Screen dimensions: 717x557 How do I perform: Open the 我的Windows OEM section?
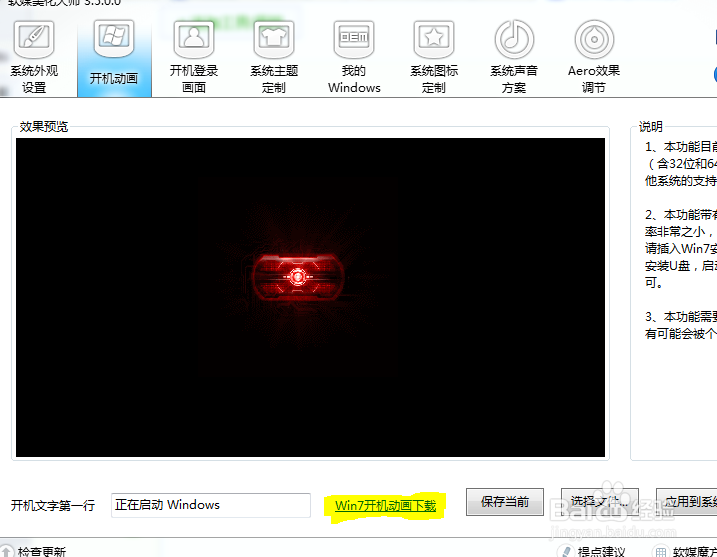coord(354,57)
